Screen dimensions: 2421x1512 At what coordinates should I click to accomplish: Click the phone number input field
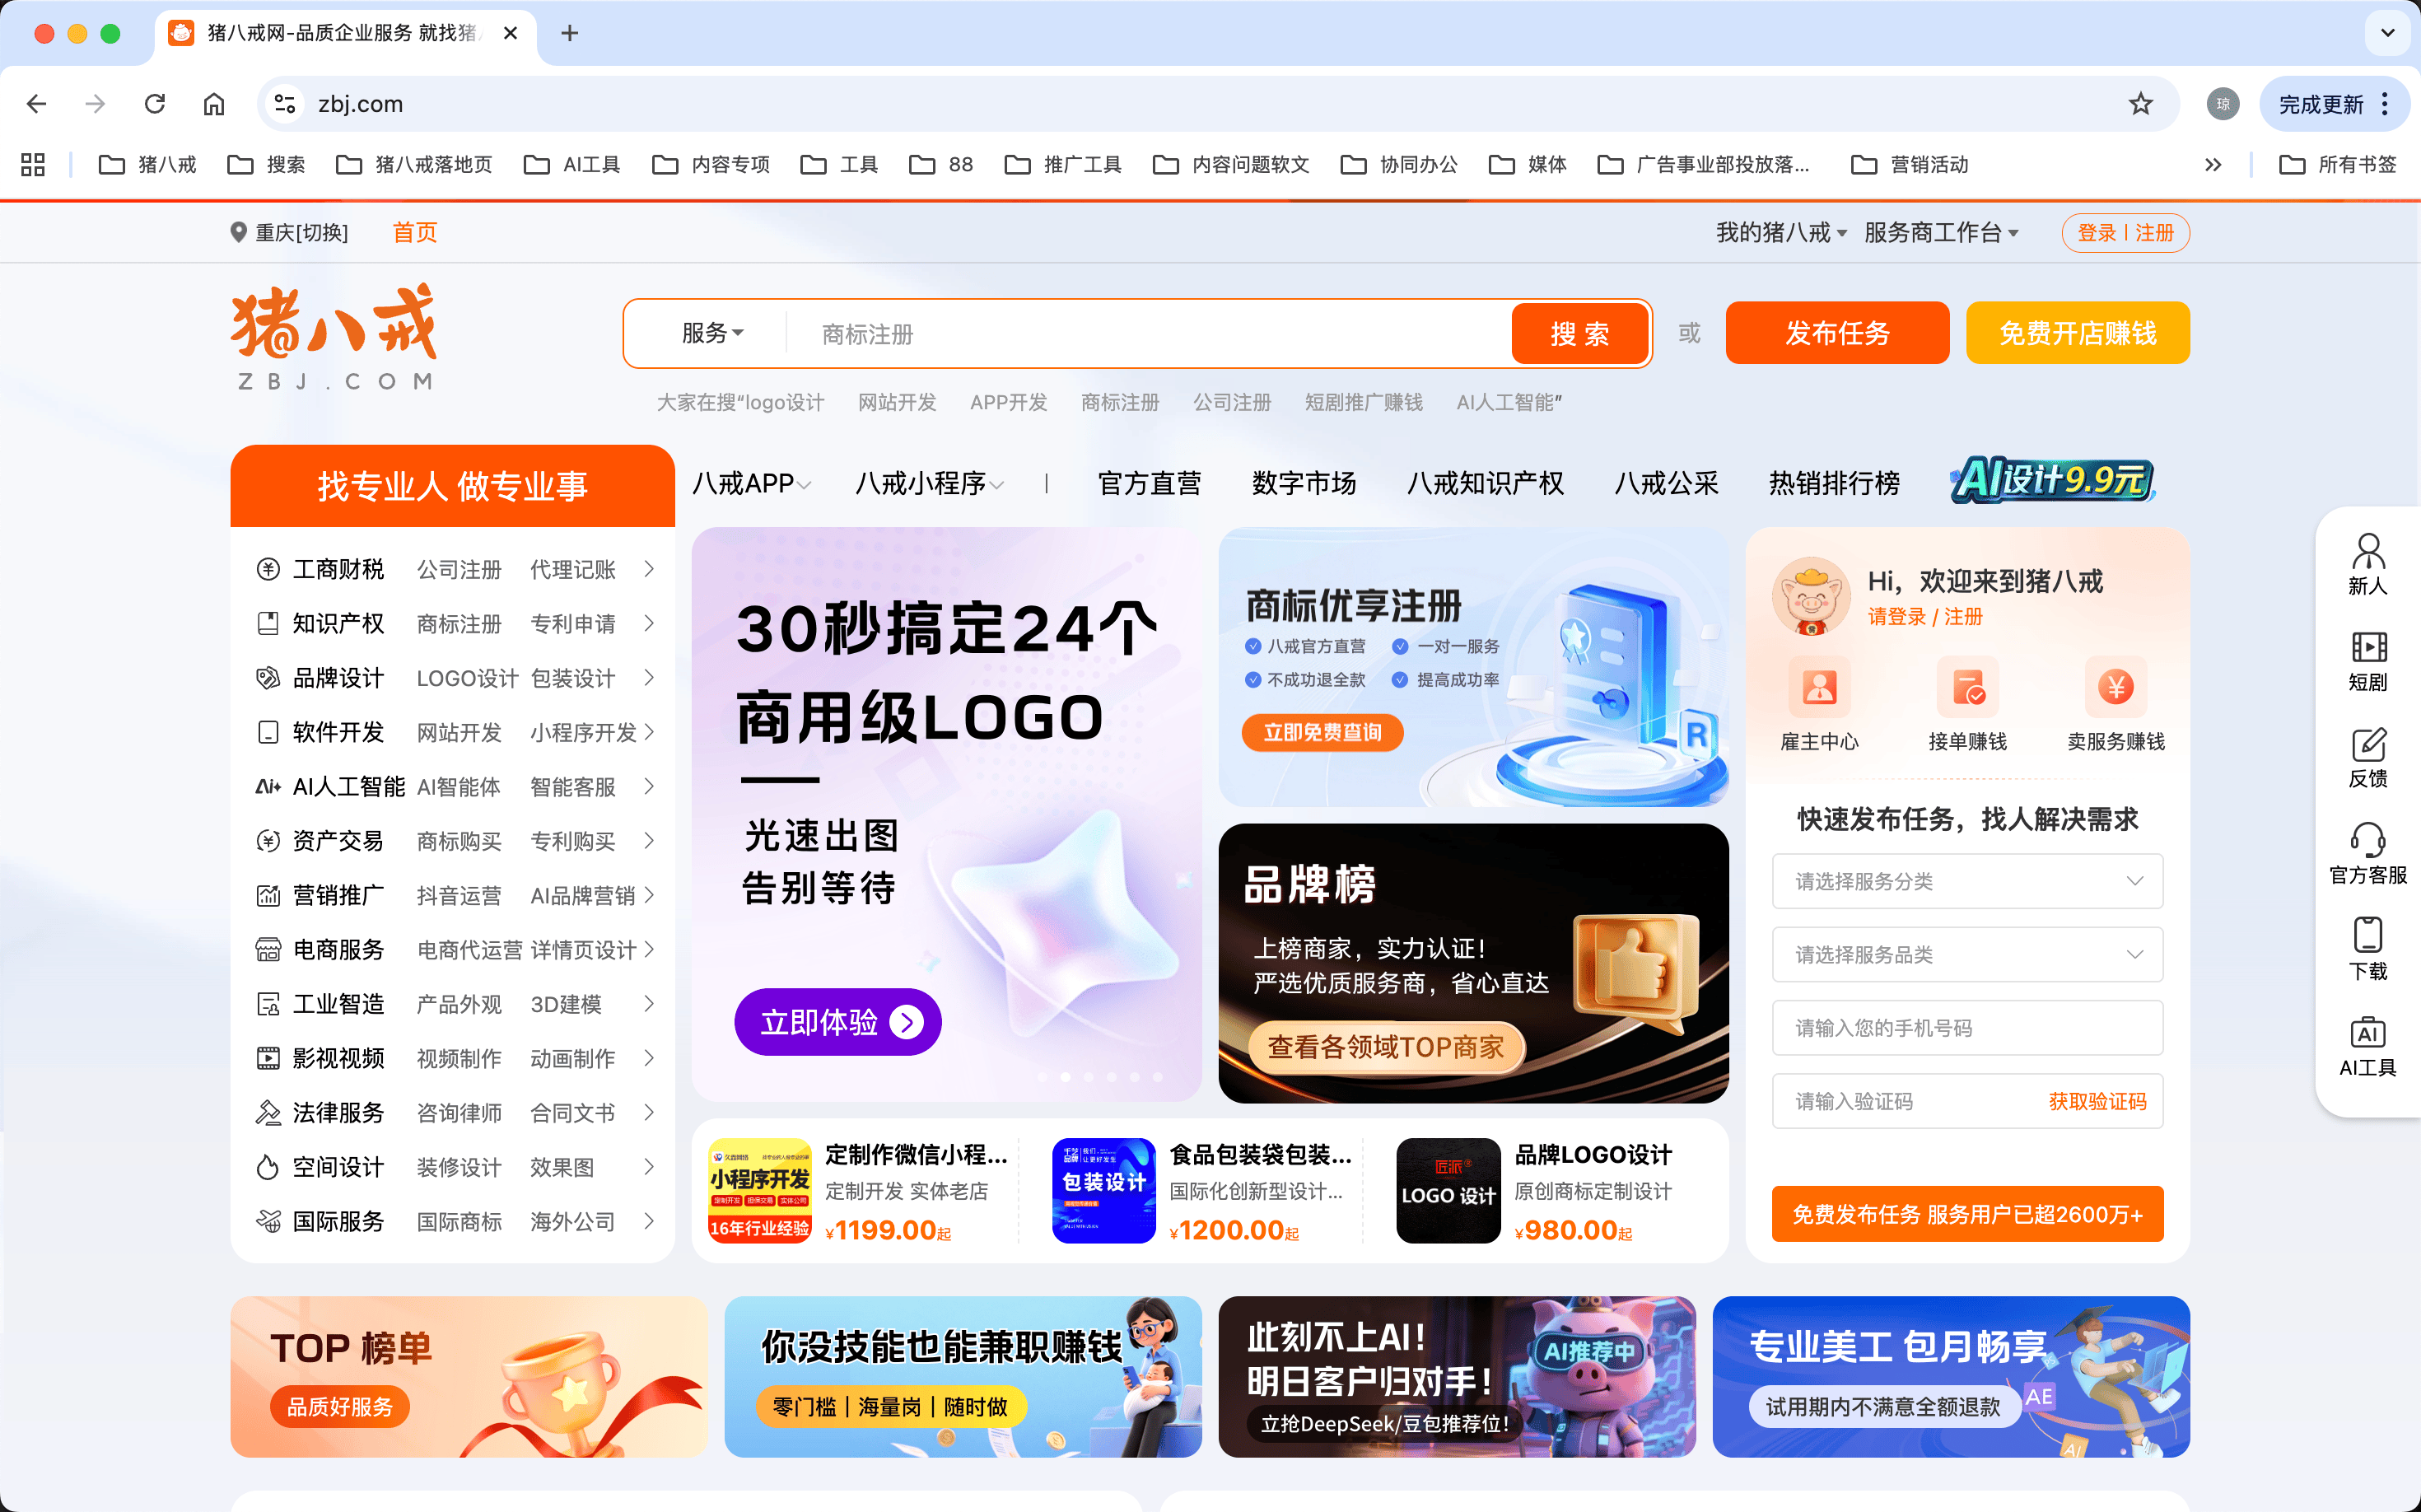pos(1966,1028)
